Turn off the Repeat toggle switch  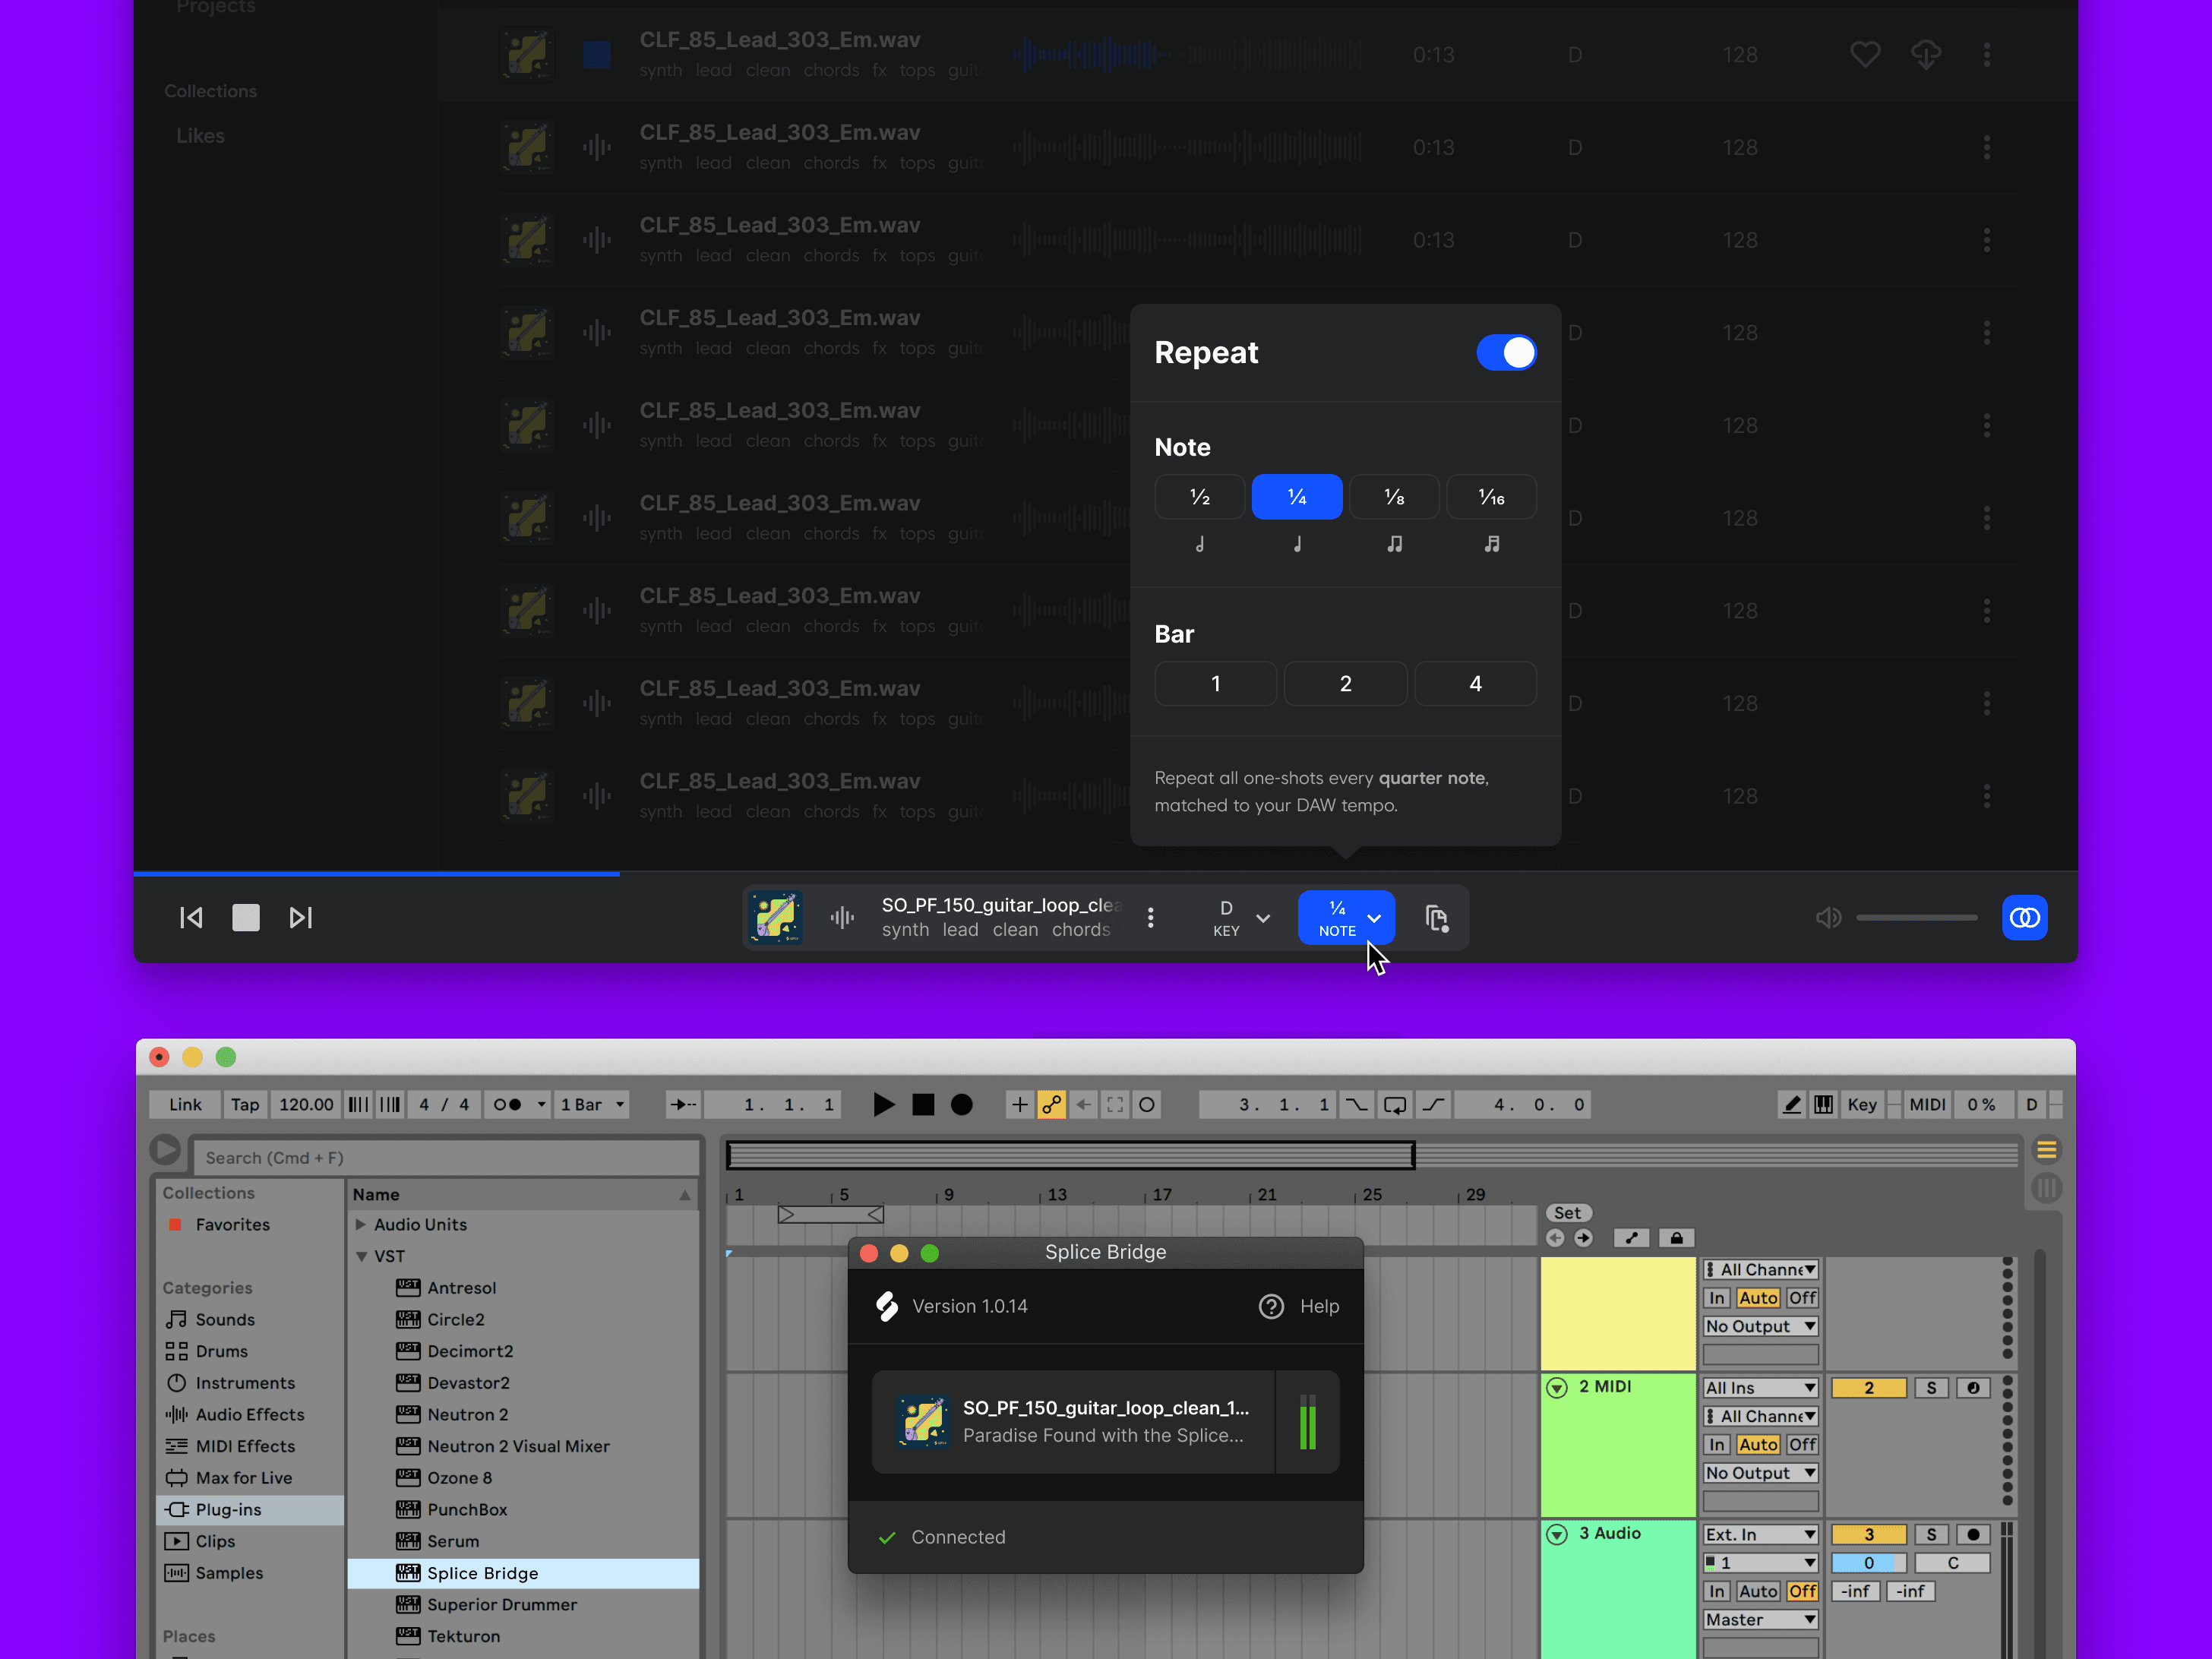[x=1506, y=352]
